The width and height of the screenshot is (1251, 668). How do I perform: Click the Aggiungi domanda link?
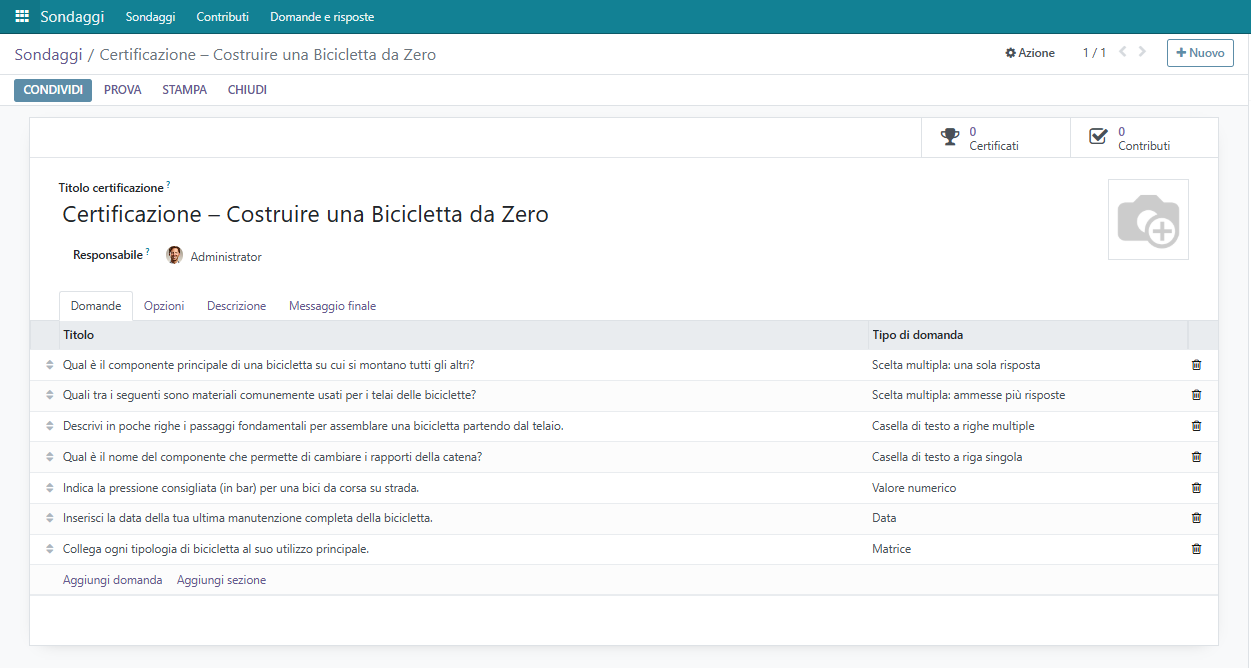tap(112, 580)
